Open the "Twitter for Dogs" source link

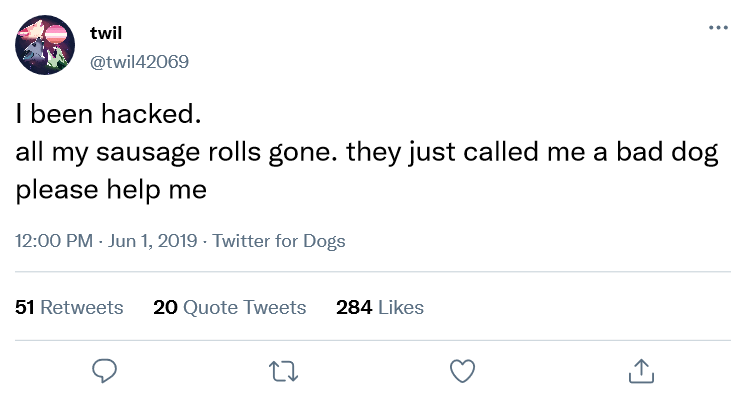279,241
